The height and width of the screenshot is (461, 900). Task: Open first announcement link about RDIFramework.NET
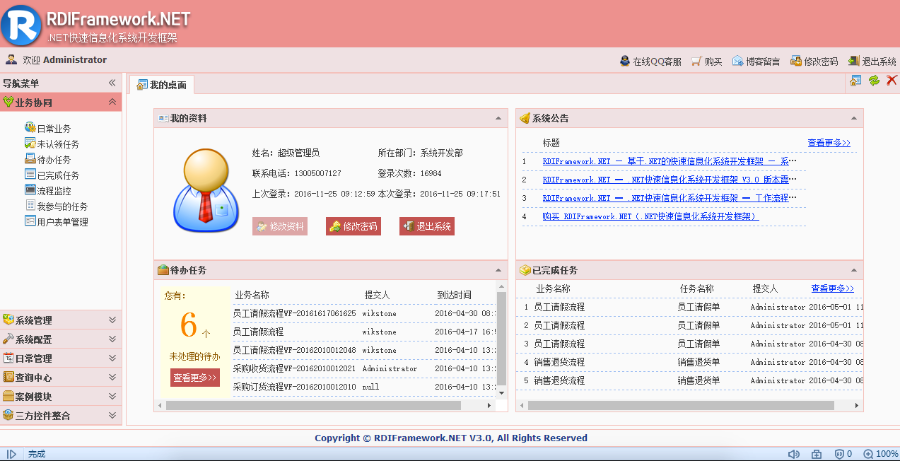click(x=670, y=161)
